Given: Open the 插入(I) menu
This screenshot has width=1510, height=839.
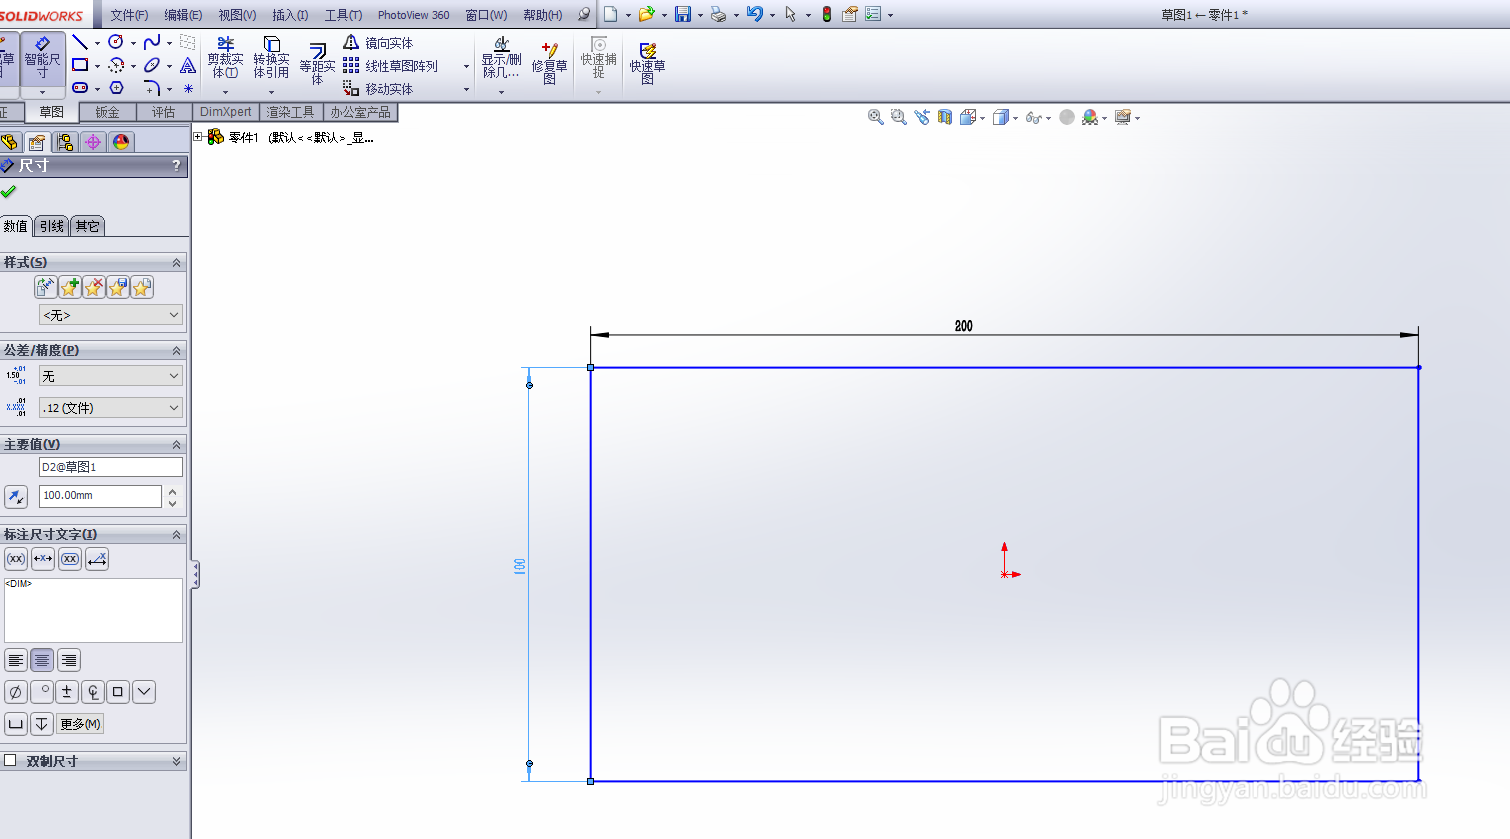Looking at the screenshot, I should coord(290,15).
